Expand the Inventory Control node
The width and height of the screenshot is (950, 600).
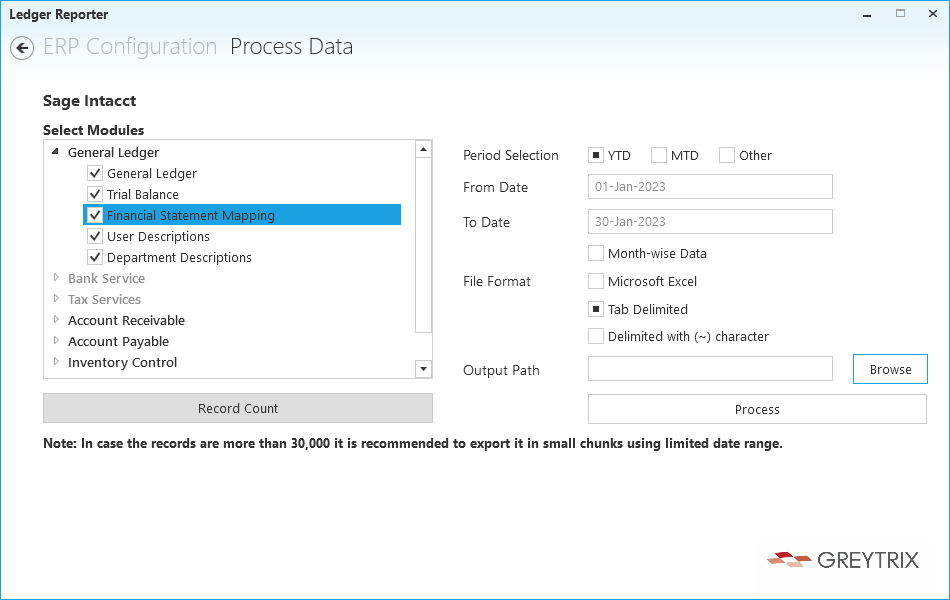tap(56, 362)
